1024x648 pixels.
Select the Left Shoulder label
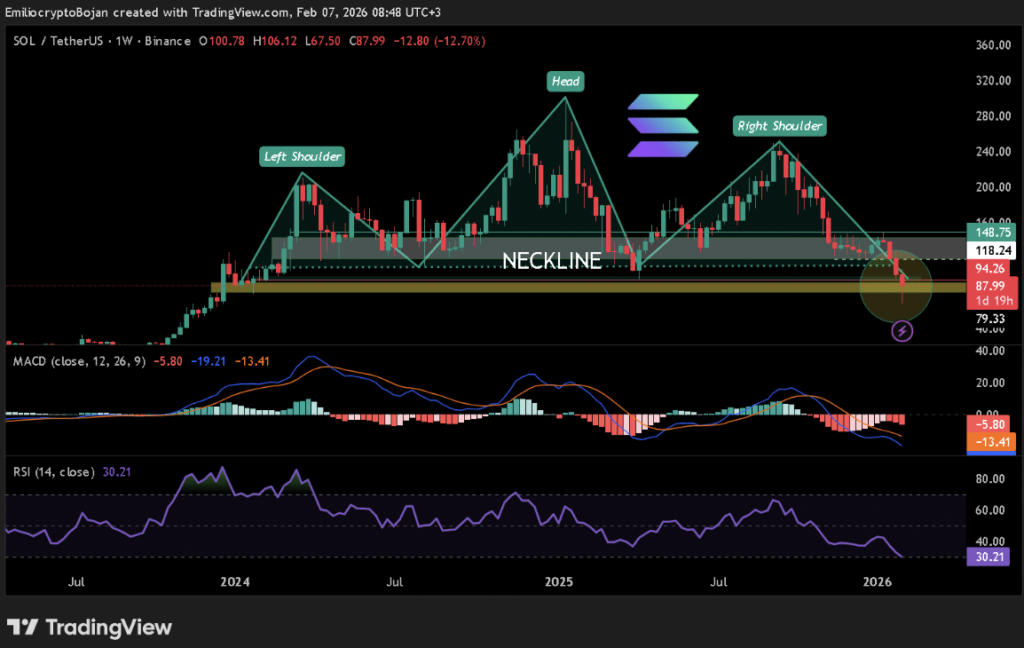click(x=302, y=156)
